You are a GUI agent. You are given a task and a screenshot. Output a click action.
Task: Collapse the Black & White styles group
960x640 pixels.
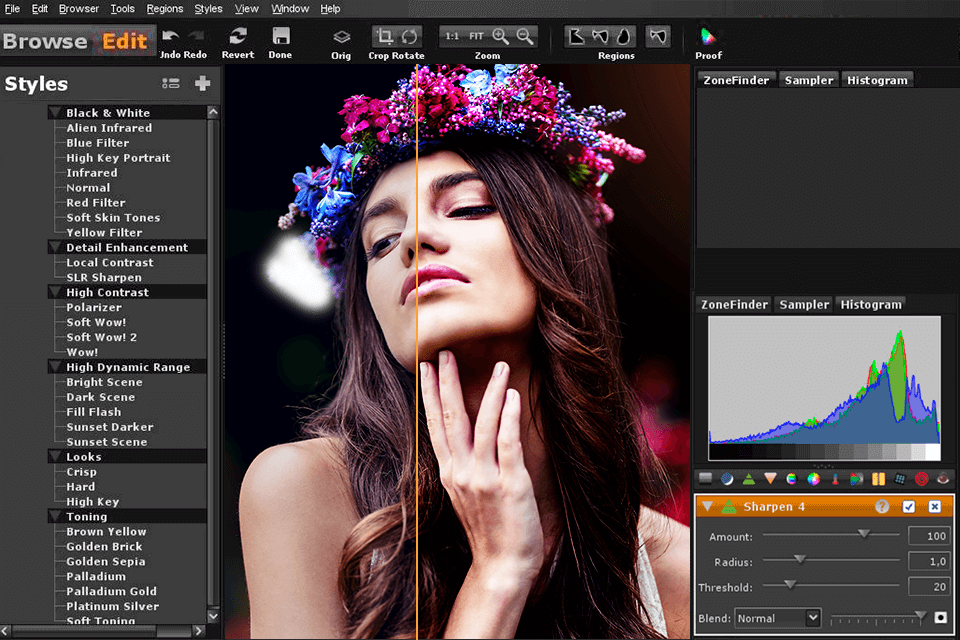tap(57, 112)
